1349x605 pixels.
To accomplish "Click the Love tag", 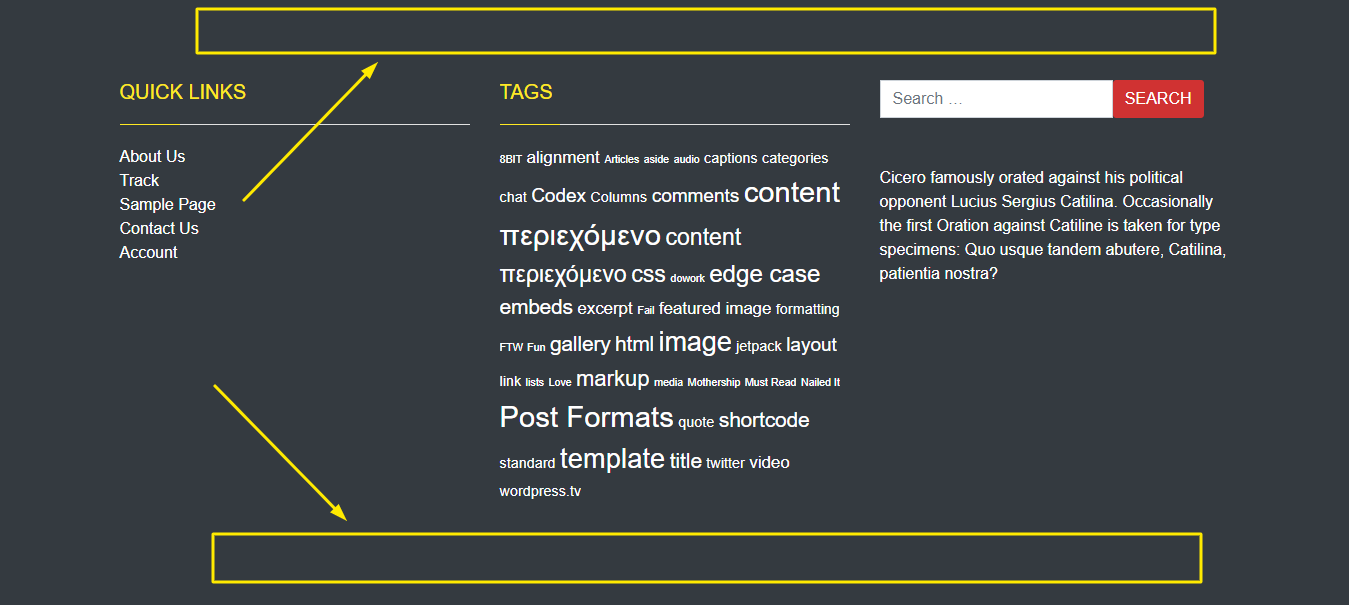I will click(560, 383).
